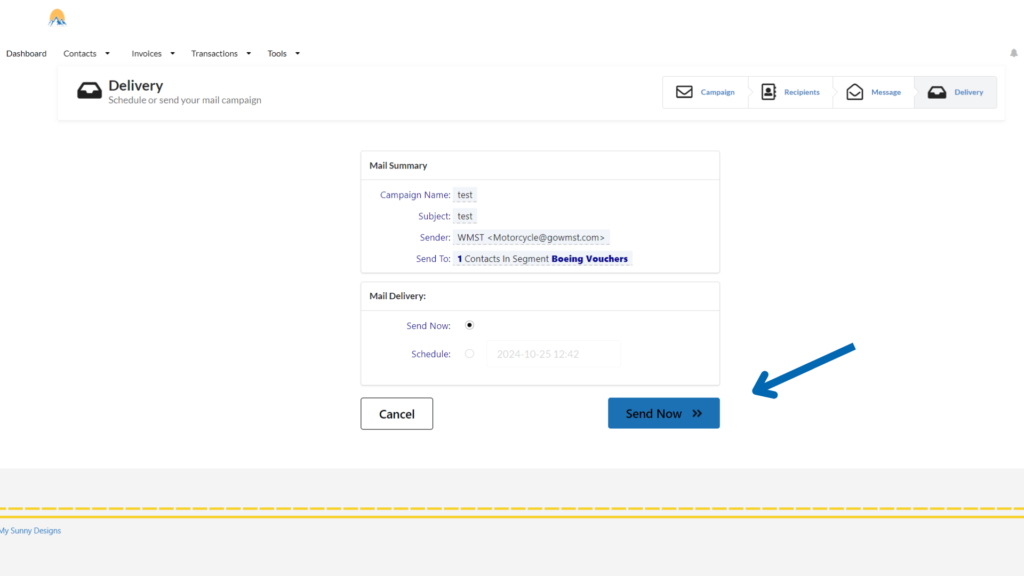
Task: Click the Boeing Vouchers segment name
Action: 589,259
